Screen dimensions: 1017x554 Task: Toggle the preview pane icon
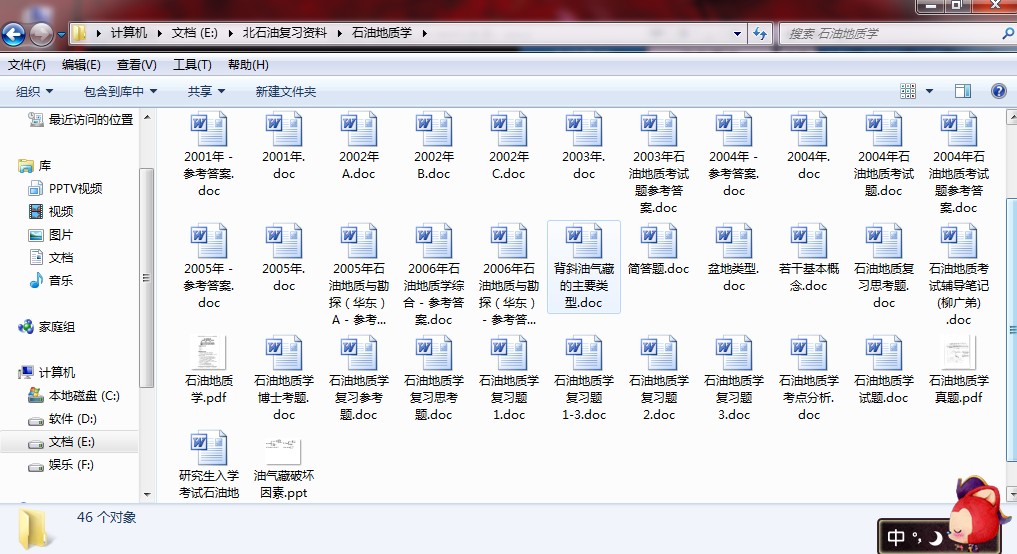[x=963, y=91]
